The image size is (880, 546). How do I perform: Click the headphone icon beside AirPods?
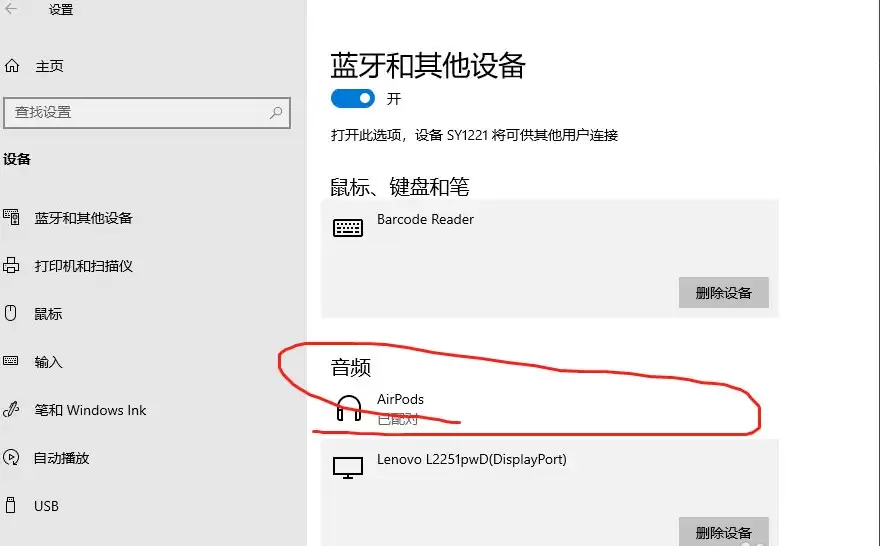[348, 408]
